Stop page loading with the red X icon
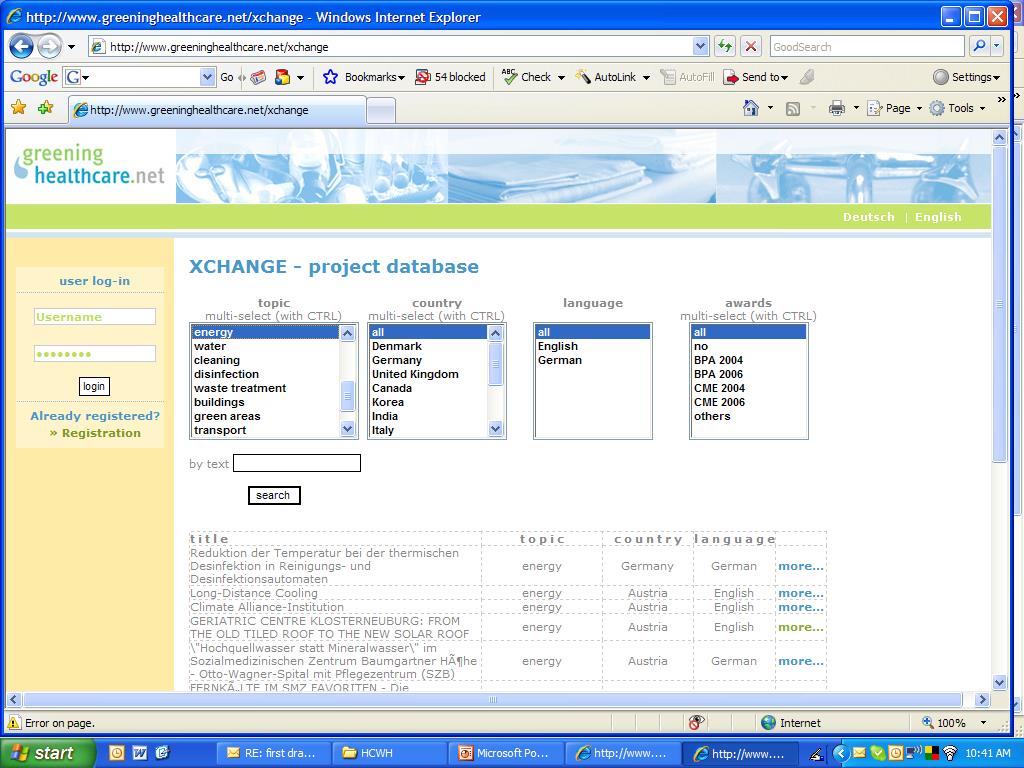This screenshot has width=1024, height=768. pos(751,46)
